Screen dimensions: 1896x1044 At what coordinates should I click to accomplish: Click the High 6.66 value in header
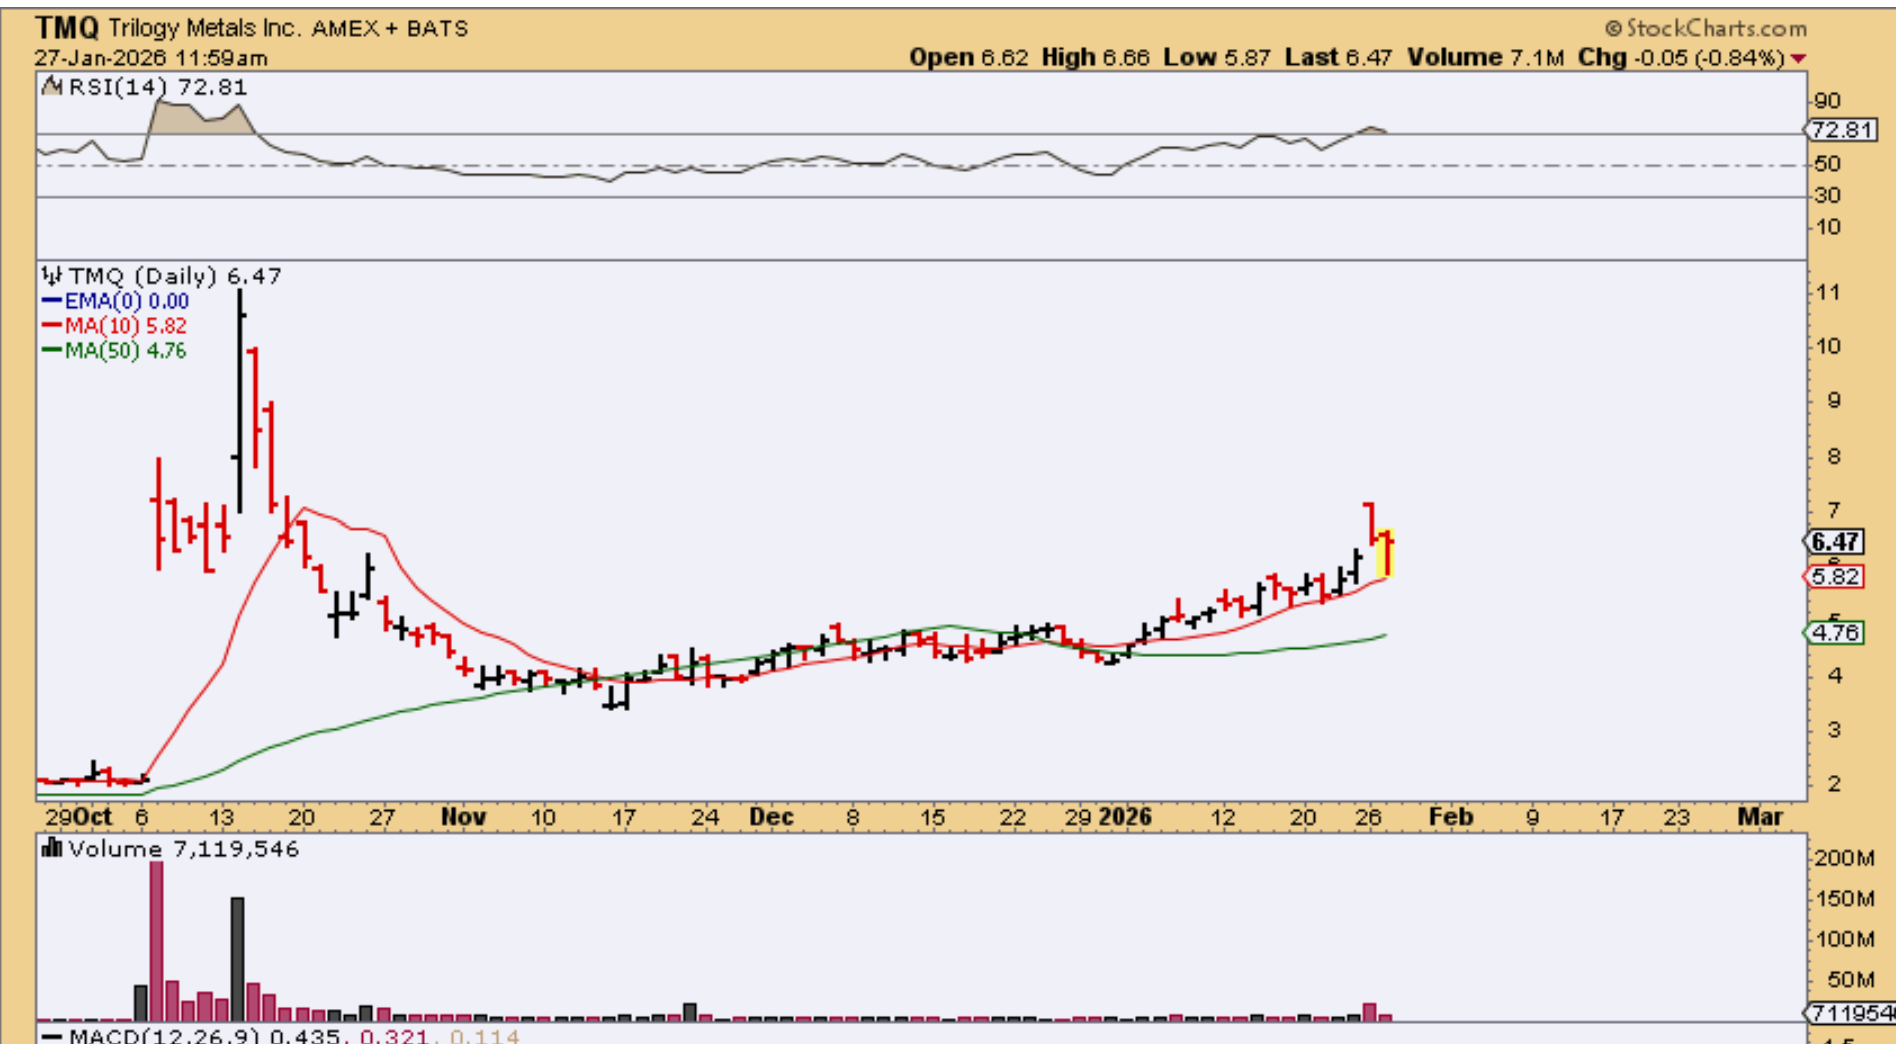(x=1095, y=58)
